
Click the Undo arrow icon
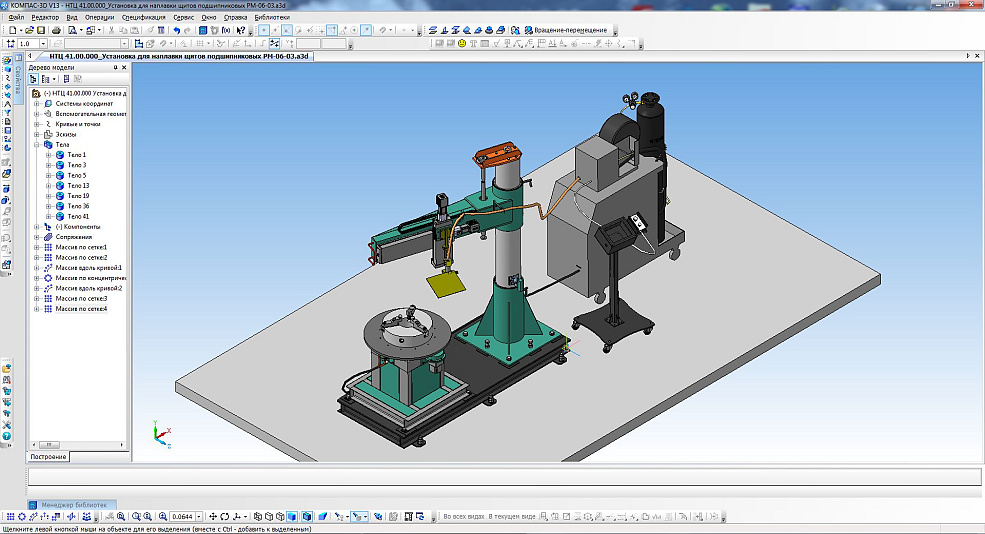coord(176,30)
